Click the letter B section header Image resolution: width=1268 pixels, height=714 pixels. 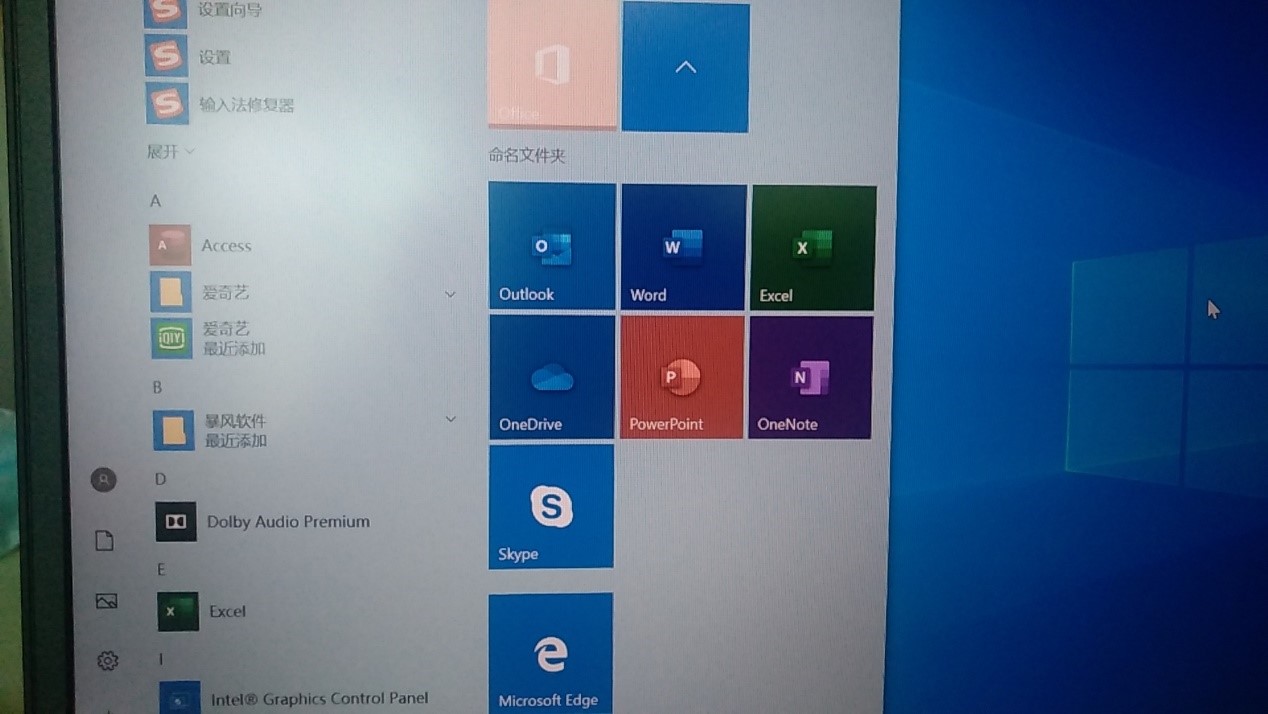point(157,387)
